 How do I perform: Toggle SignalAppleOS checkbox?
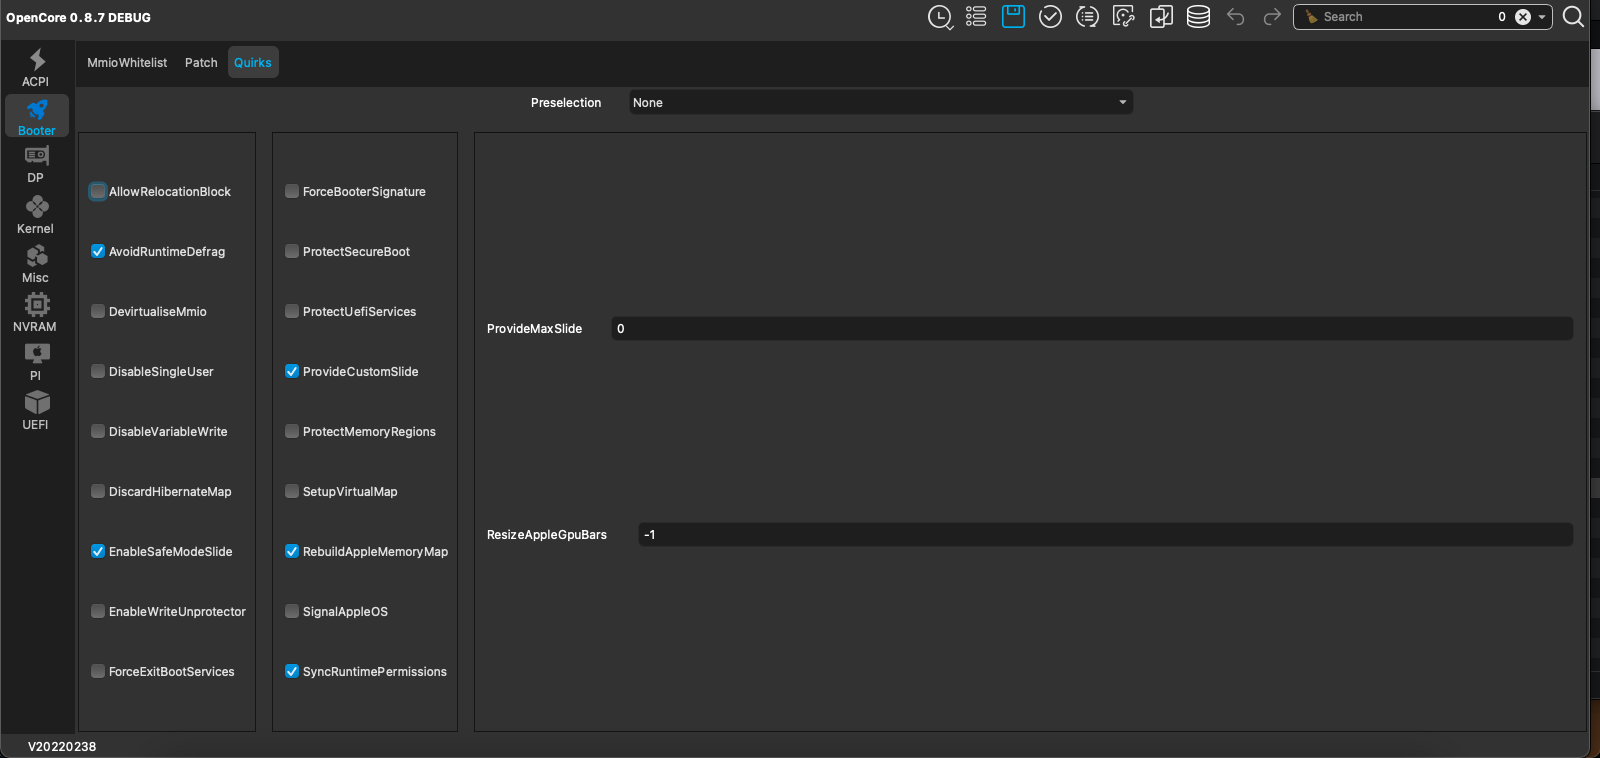coord(292,611)
